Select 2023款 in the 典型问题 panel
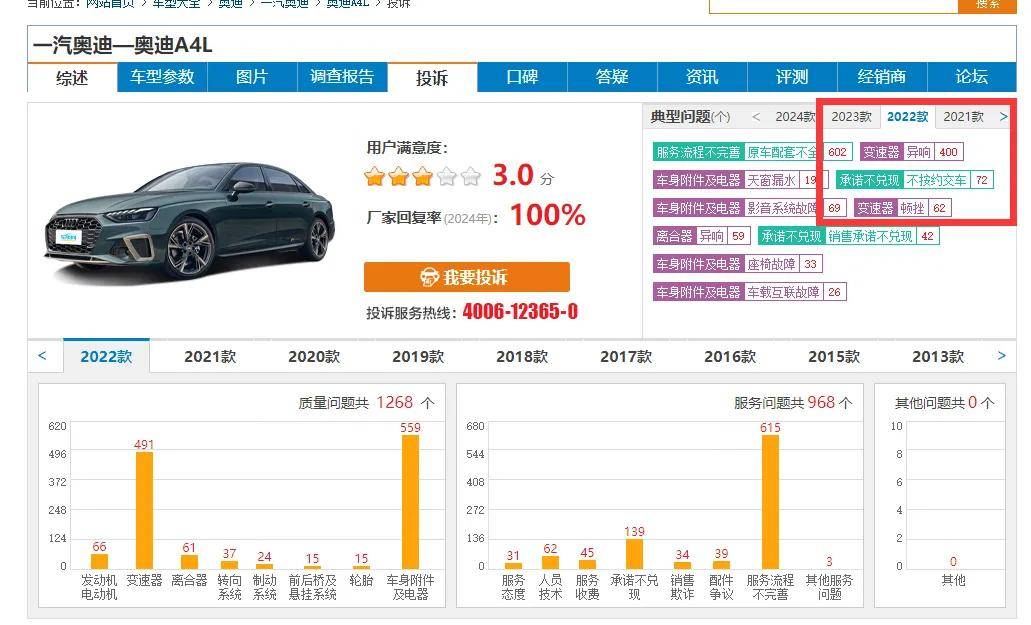Screen dimensions: 1031x625 [851, 117]
